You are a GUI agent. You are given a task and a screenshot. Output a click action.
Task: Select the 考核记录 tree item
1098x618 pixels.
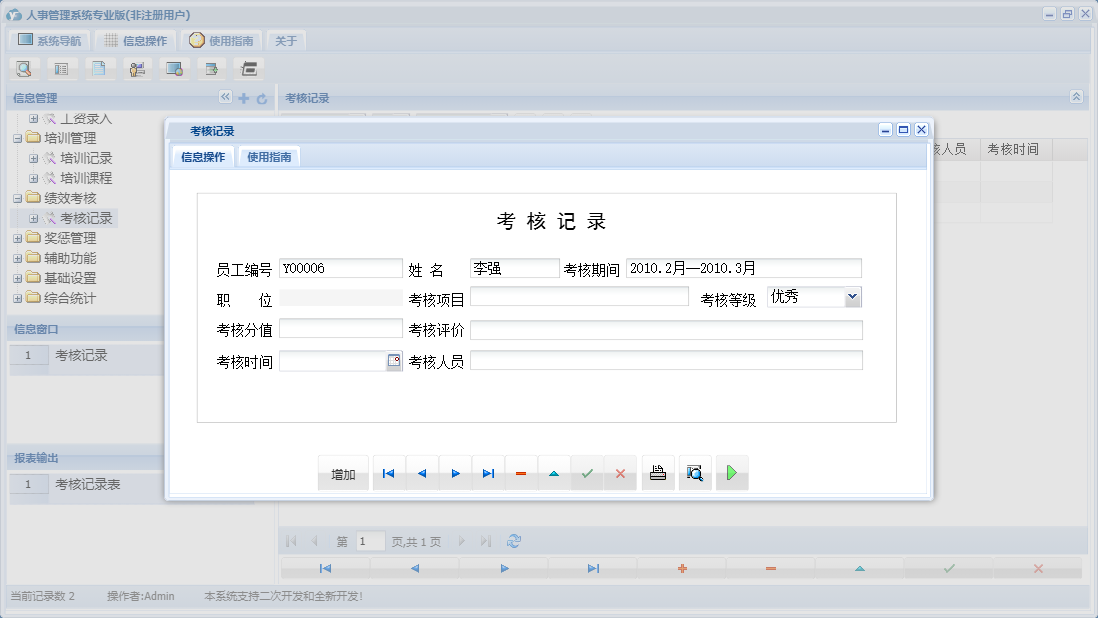(x=85, y=218)
